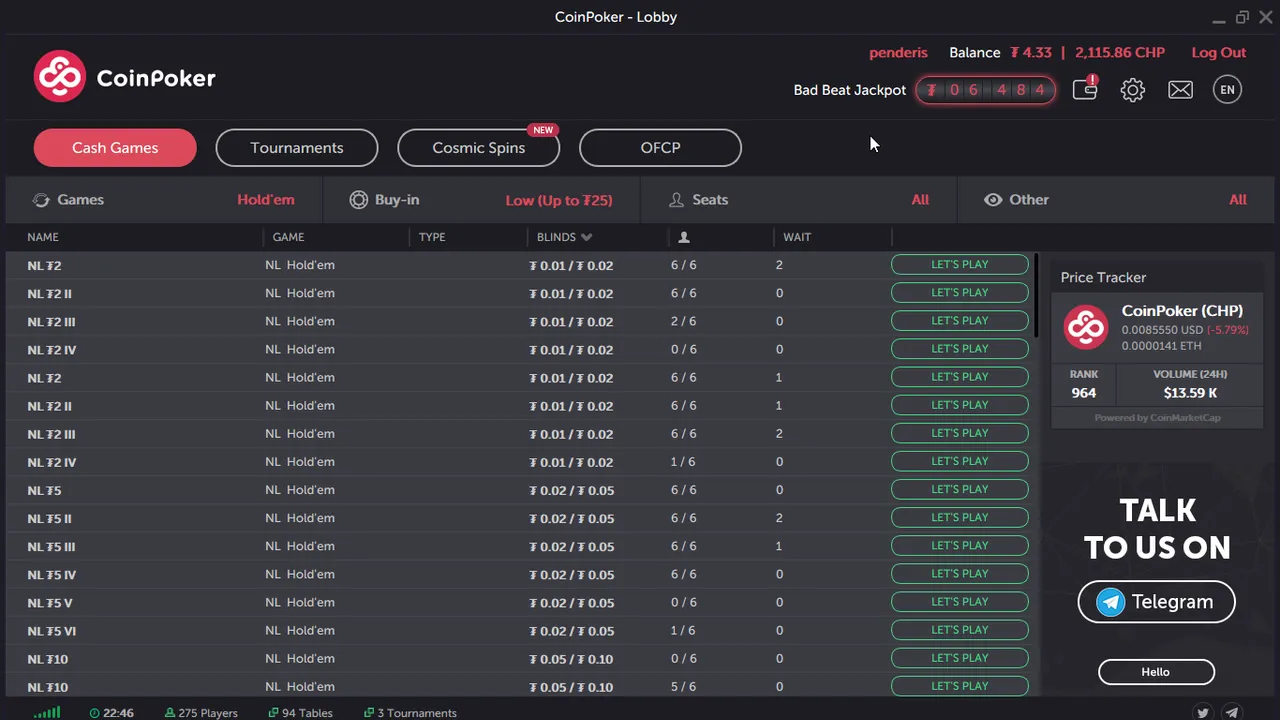
Task: Open the Buy-in filter Low (Up to ₮25)
Action: click(481, 200)
